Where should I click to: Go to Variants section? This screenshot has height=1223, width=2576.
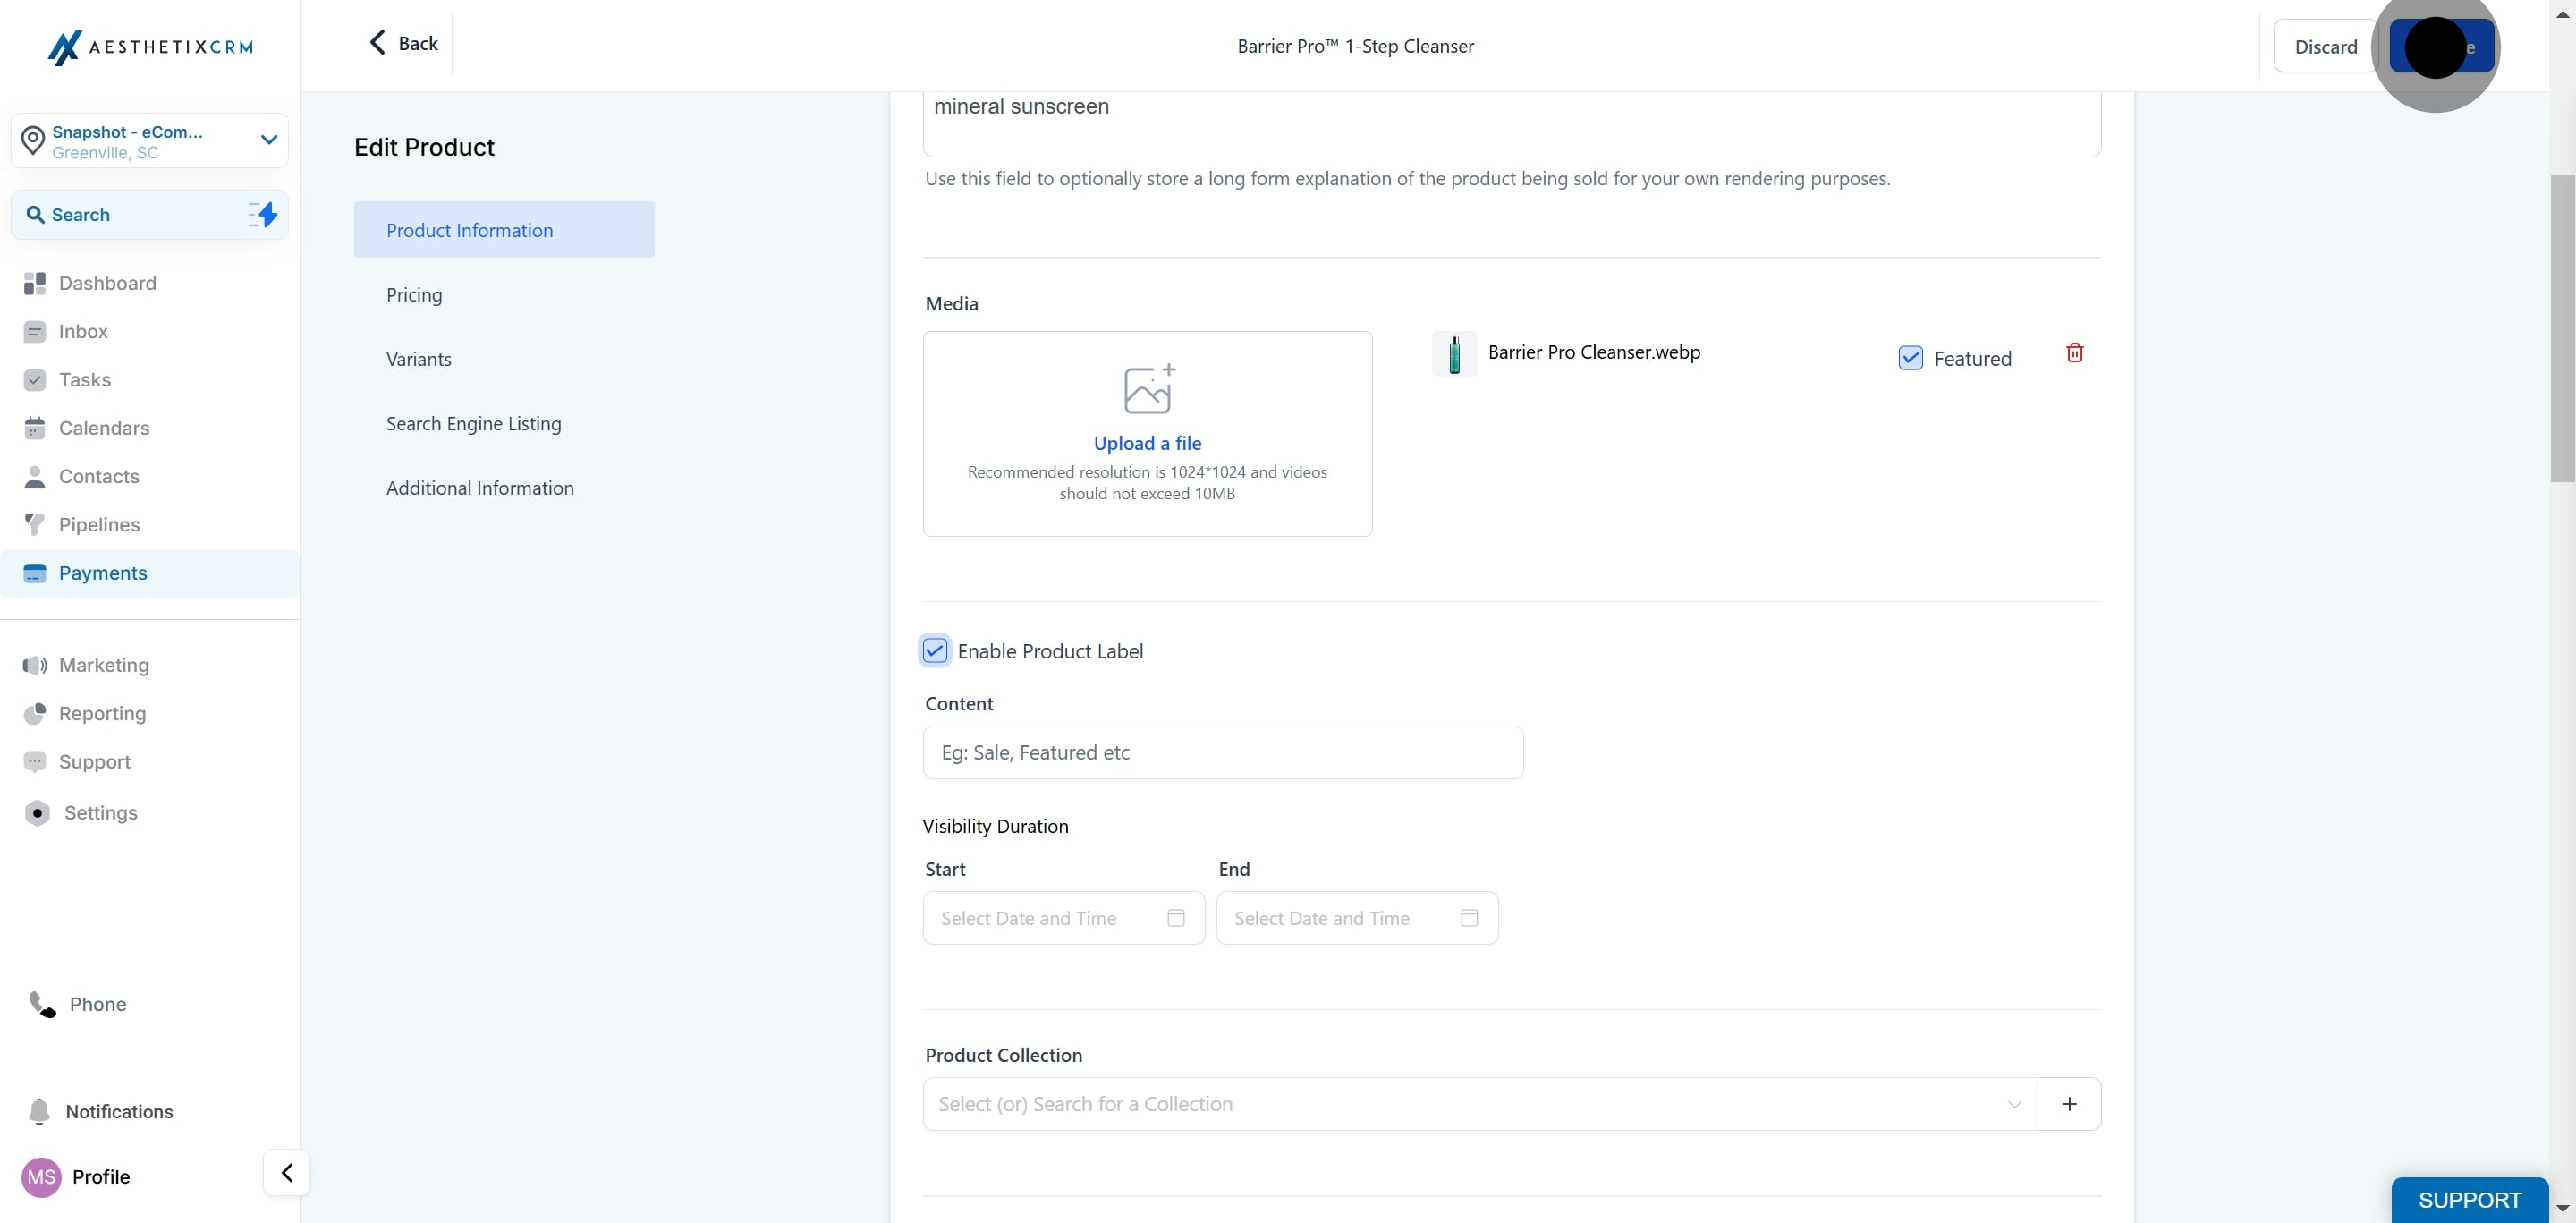(x=419, y=359)
